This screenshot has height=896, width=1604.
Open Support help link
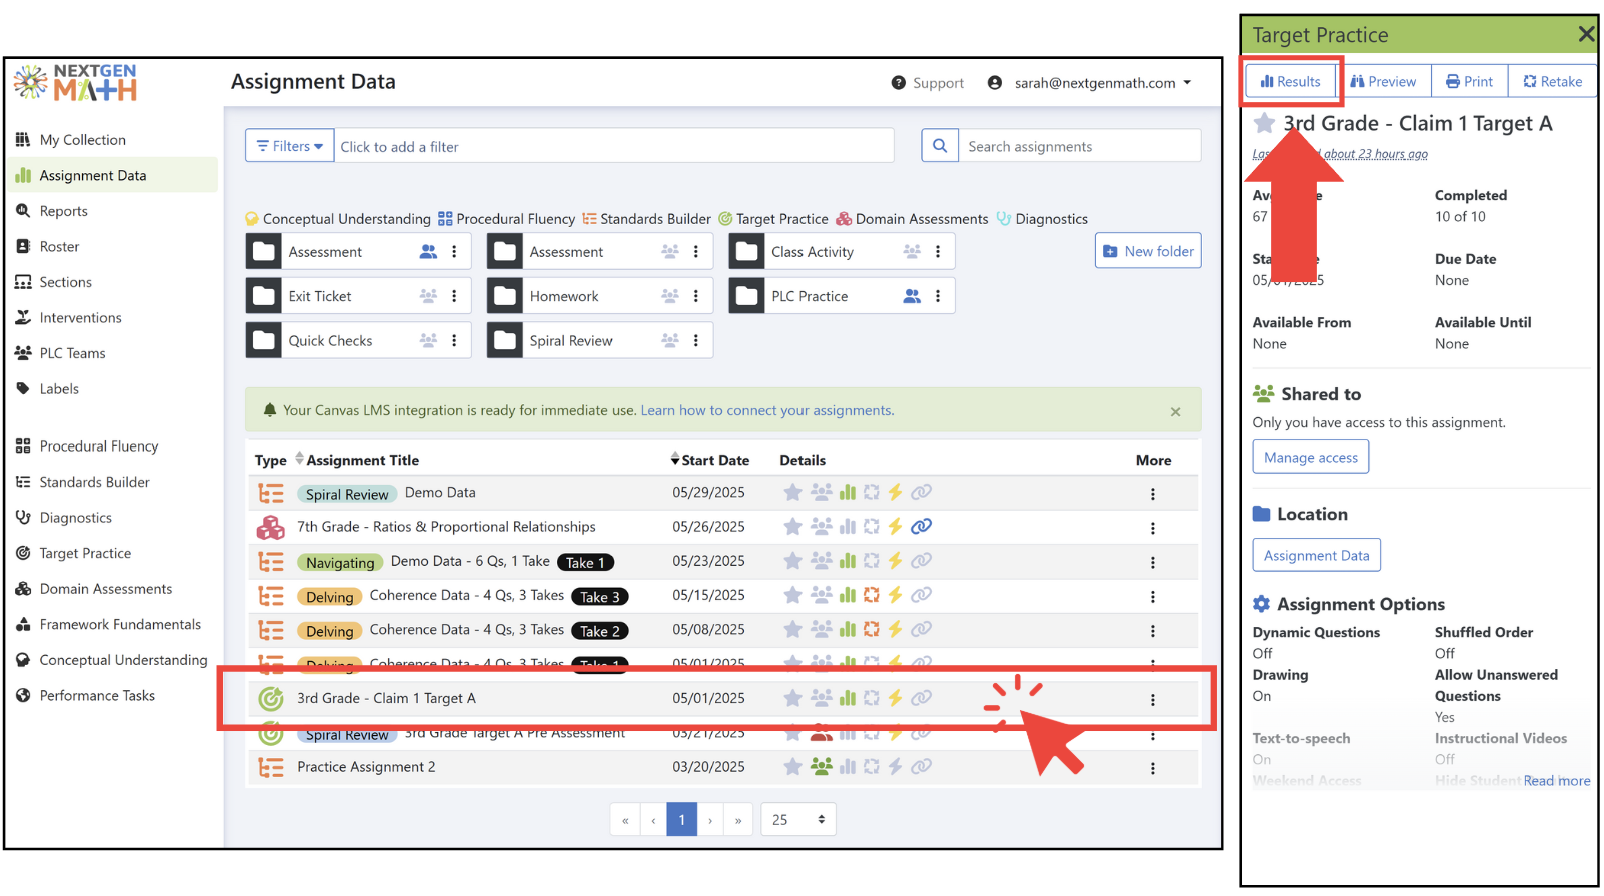tap(928, 83)
